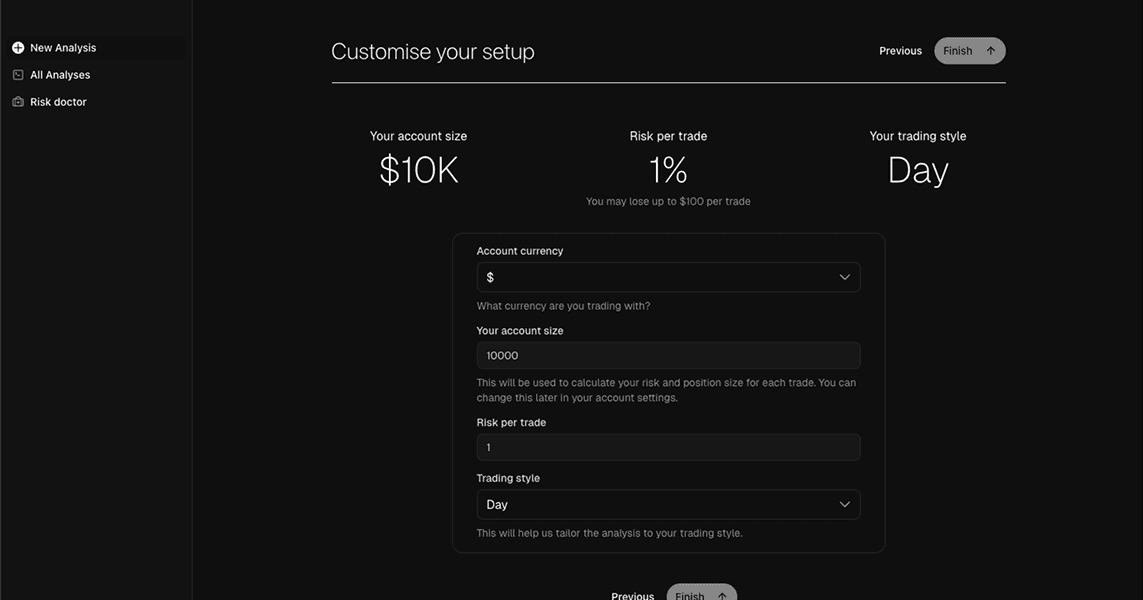The width and height of the screenshot is (1143, 600).
Task: Click the chevron on the currency selector
Action: (x=843, y=276)
